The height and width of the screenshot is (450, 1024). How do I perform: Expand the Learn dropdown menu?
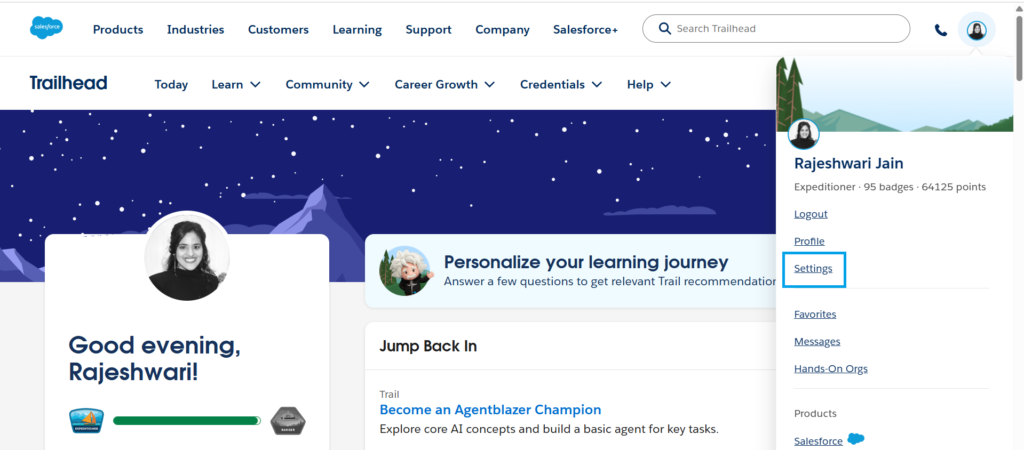236,84
